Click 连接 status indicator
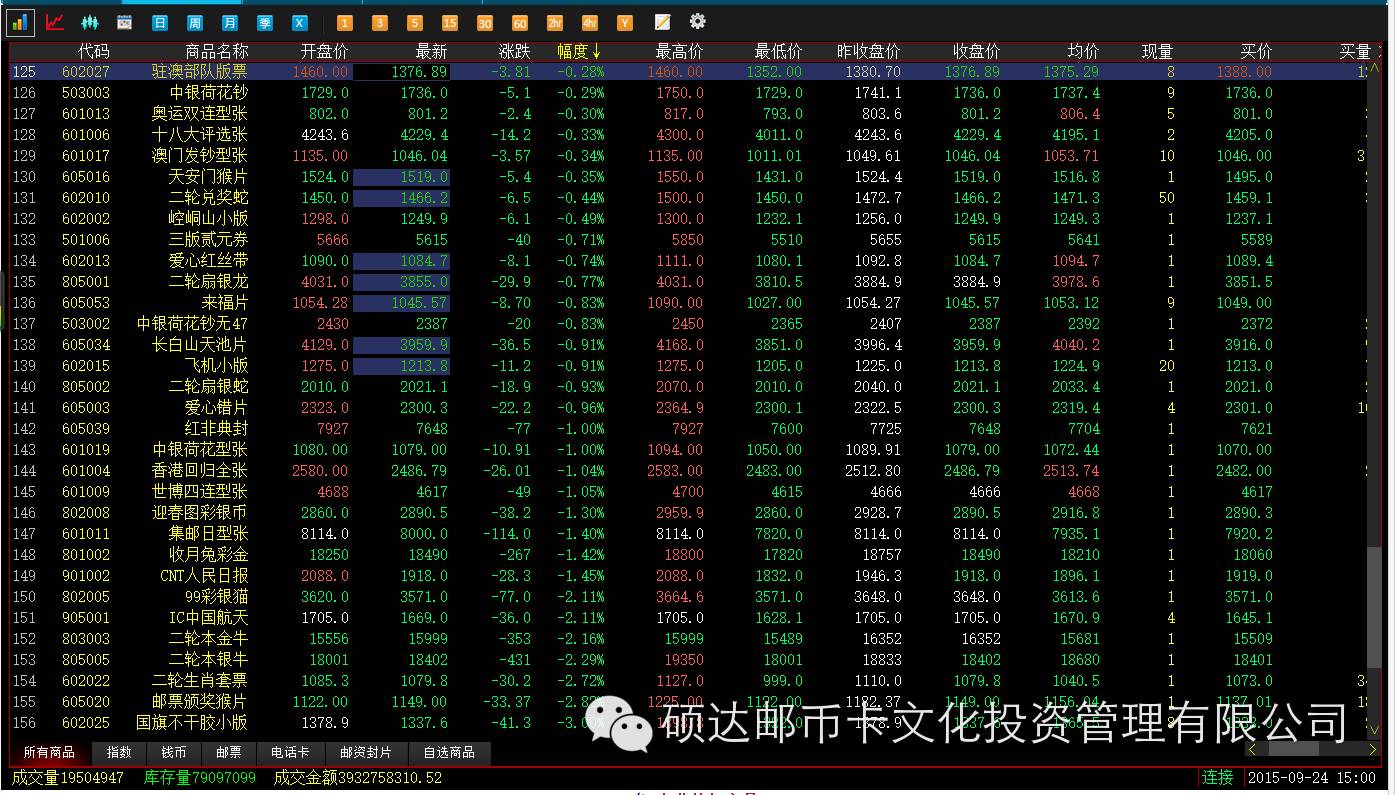The image size is (1395, 795). (1218, 777)
